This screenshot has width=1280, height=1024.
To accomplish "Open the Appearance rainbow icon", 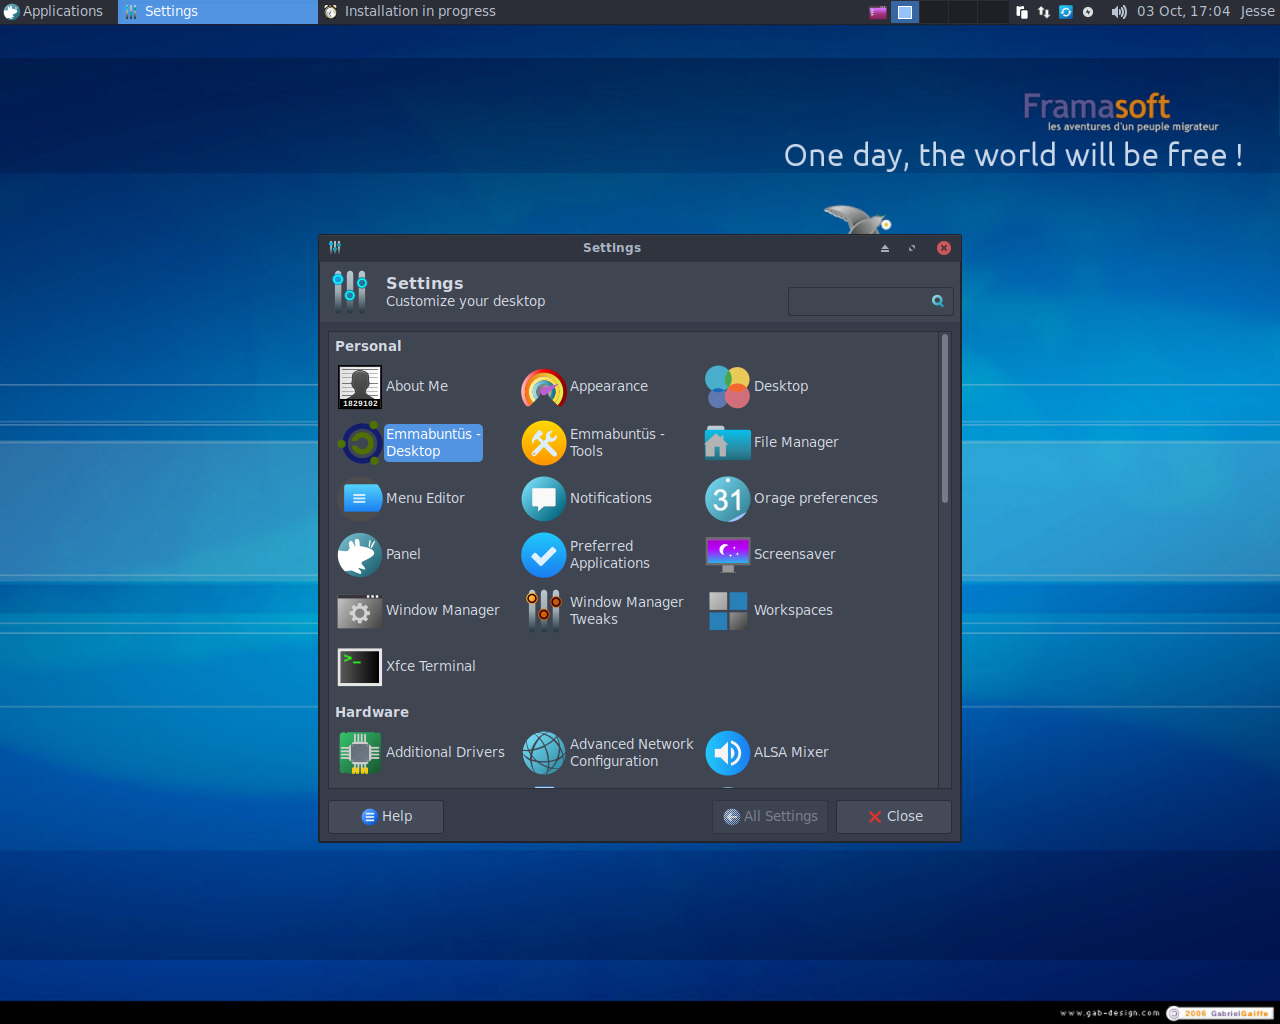I will point(544,387).
